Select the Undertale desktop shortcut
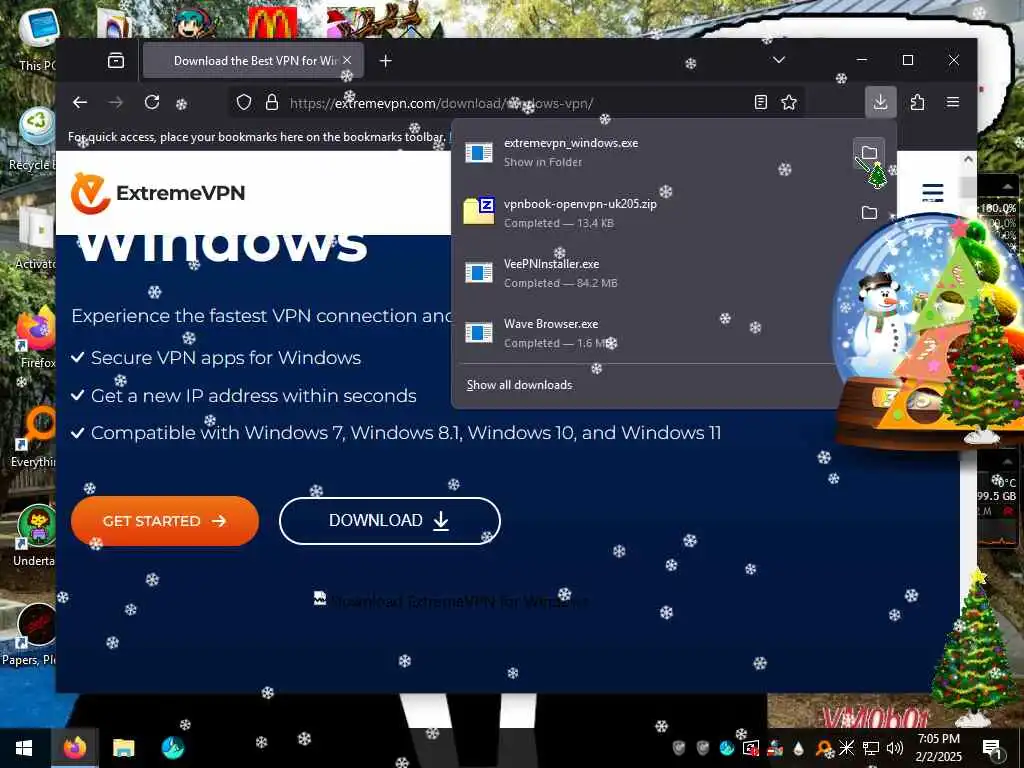The width and height of the screenshot is (1024, 768). click(34, 536)
